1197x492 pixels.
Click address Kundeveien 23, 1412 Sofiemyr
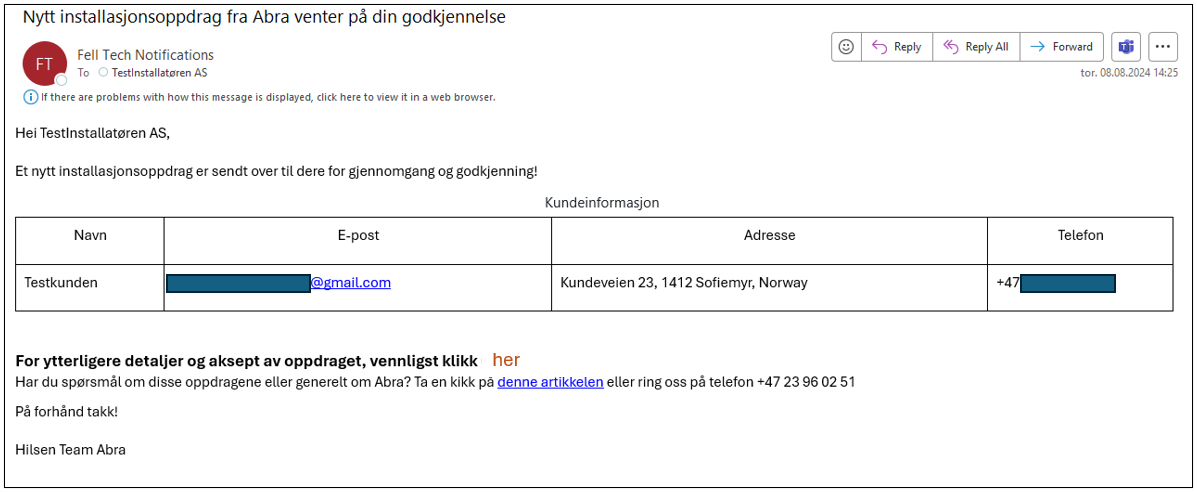(684, 283)
